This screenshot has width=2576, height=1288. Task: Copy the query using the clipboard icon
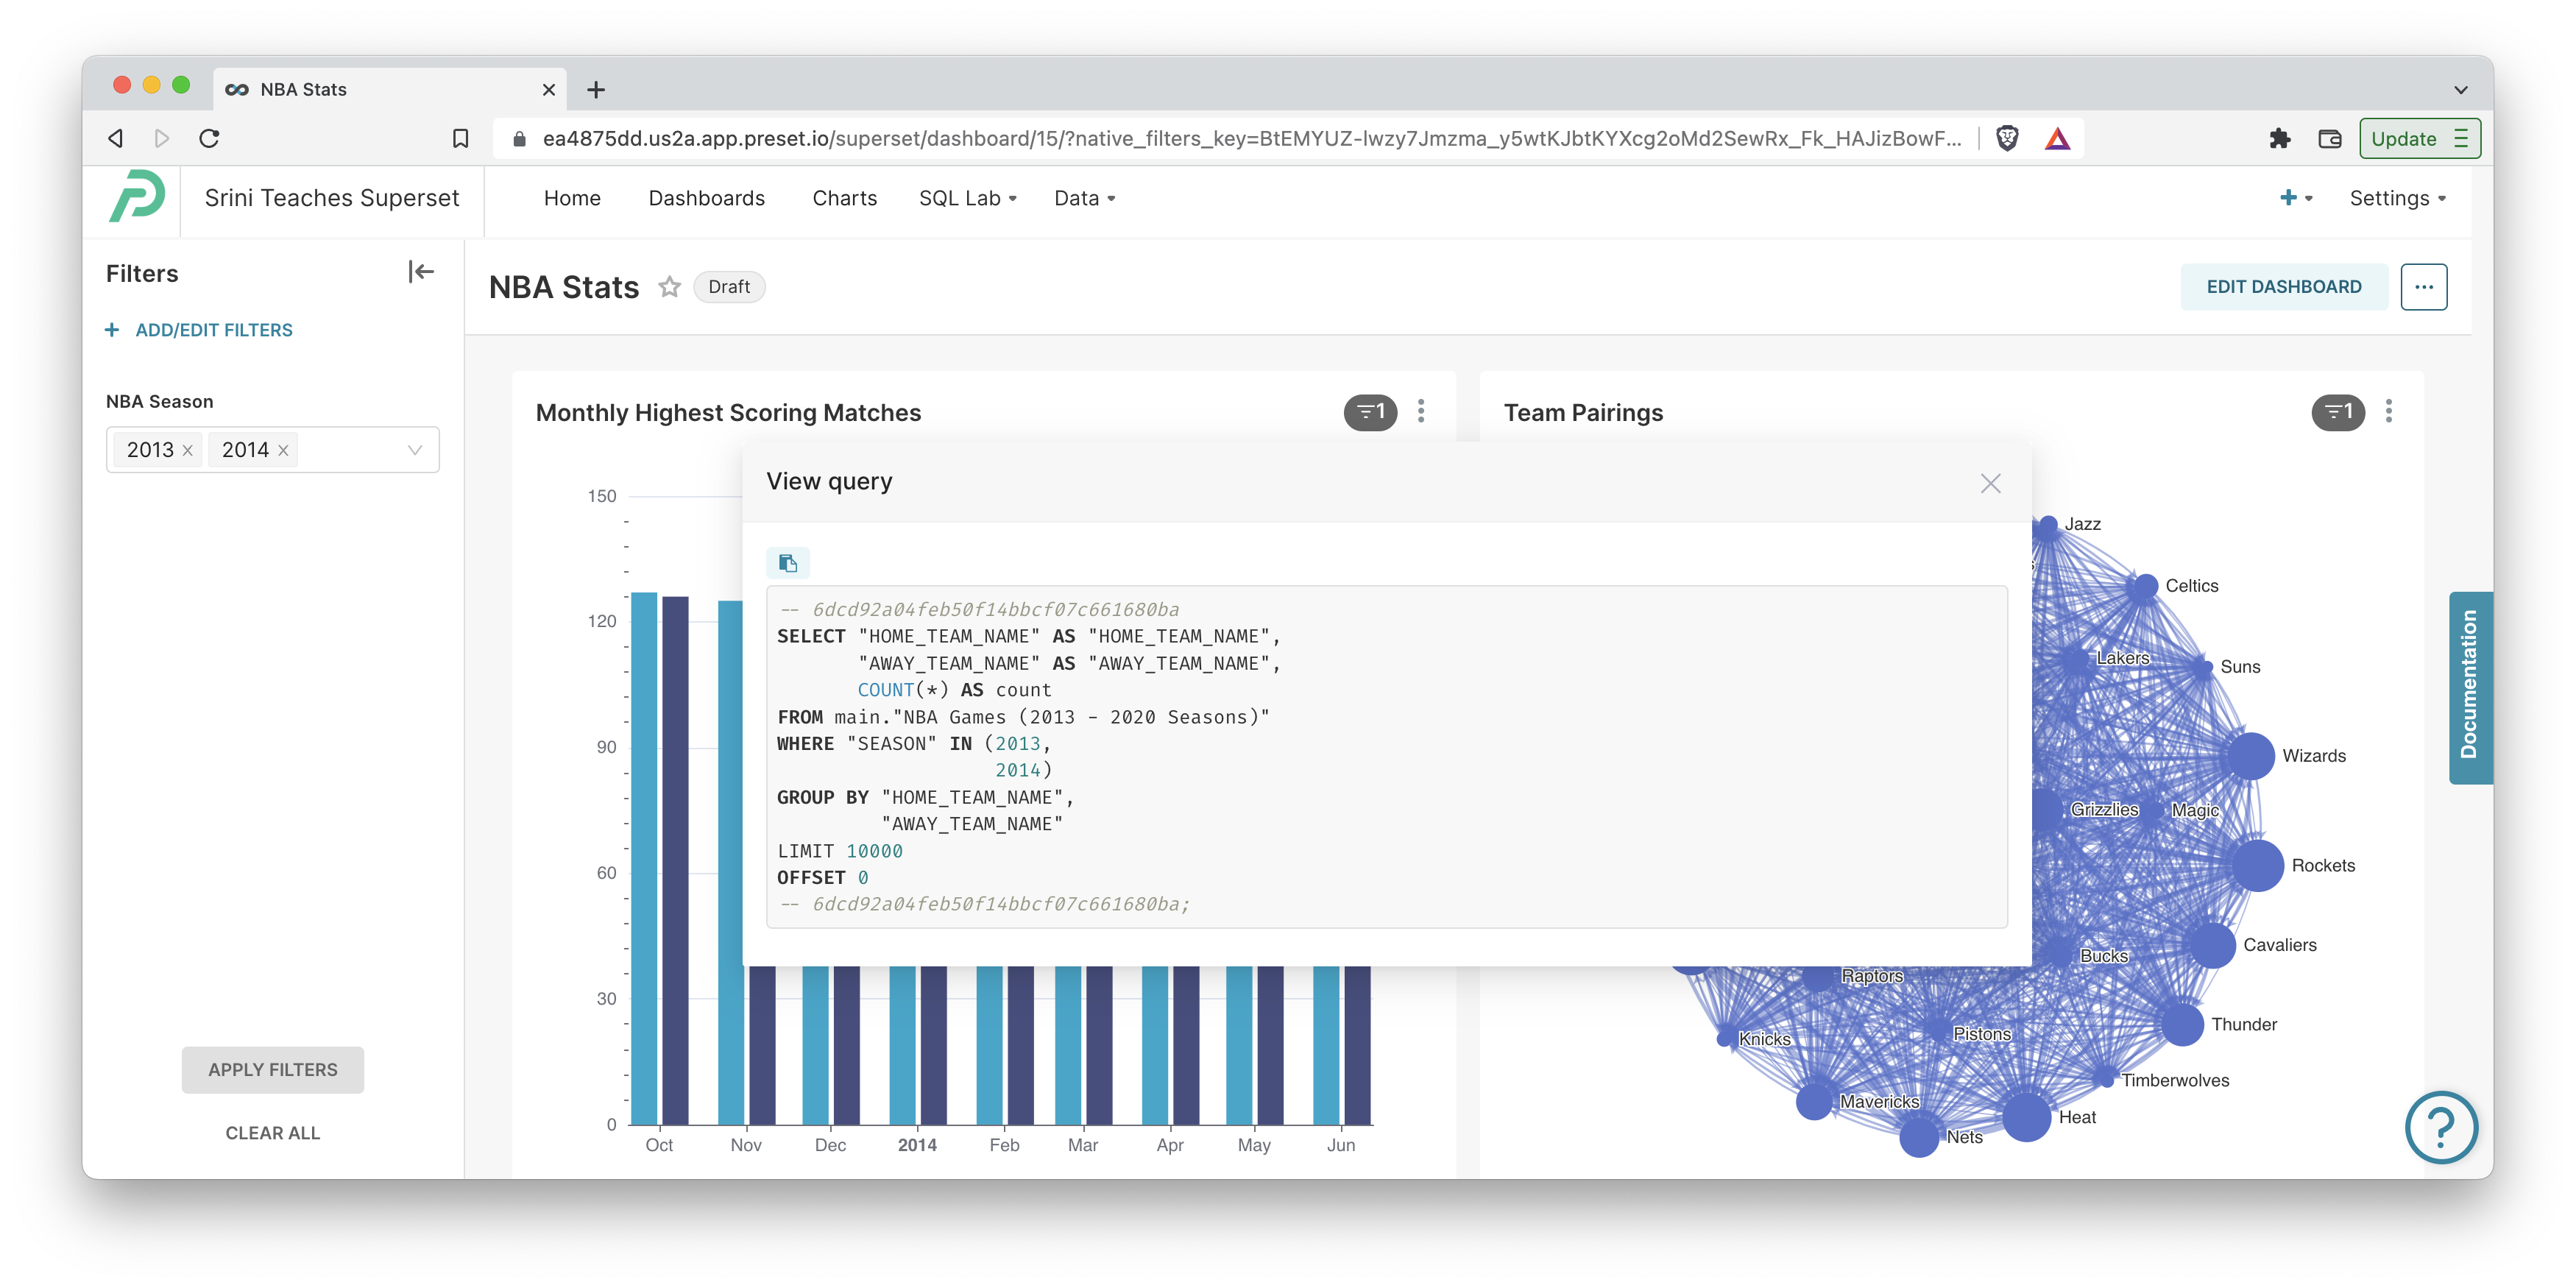(x=787, y=563)
